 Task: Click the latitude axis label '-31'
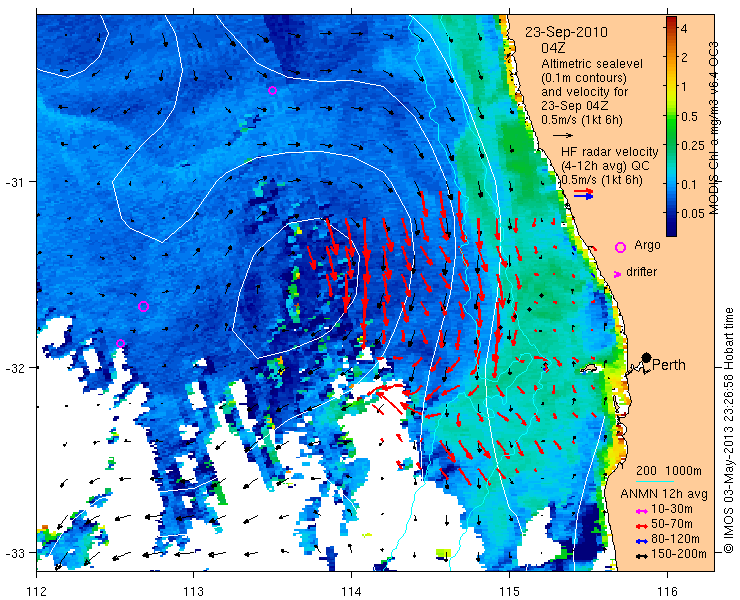coord(14,182)
